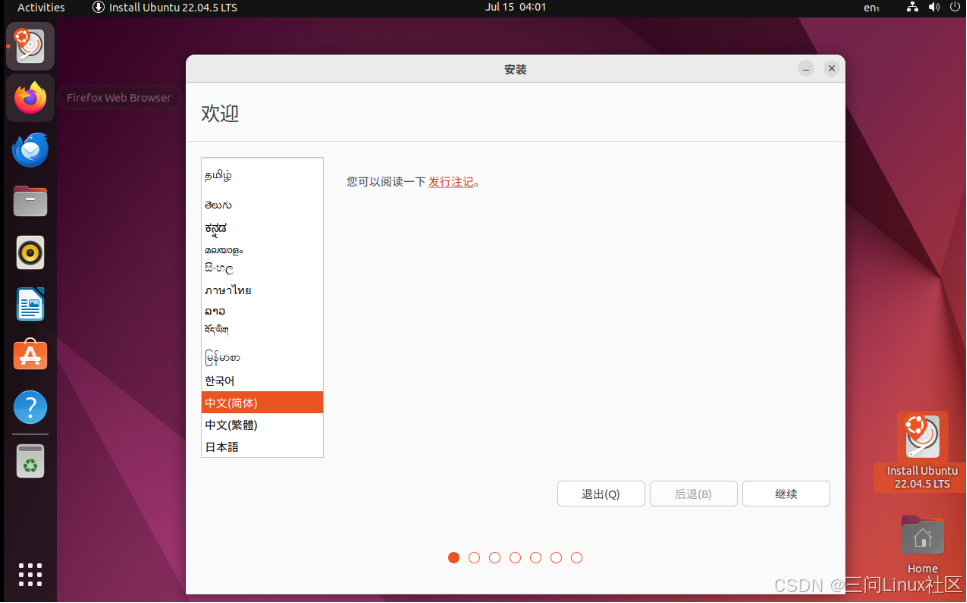
Task: Open the Install Ubuntu 22.04.5 LTS app menu
Action: tap(165, 7)
